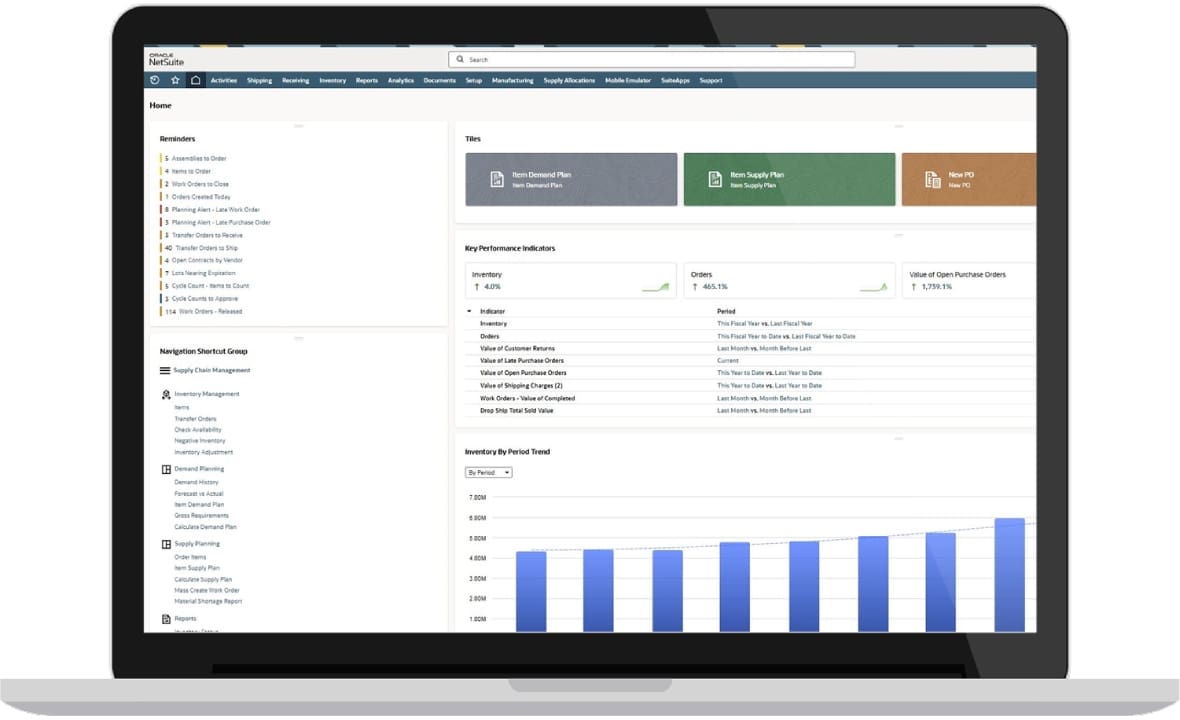This screenshot has height=720, width=1180.
Task: Collapse the Indicator table arrow
Action: coord(469,311)
